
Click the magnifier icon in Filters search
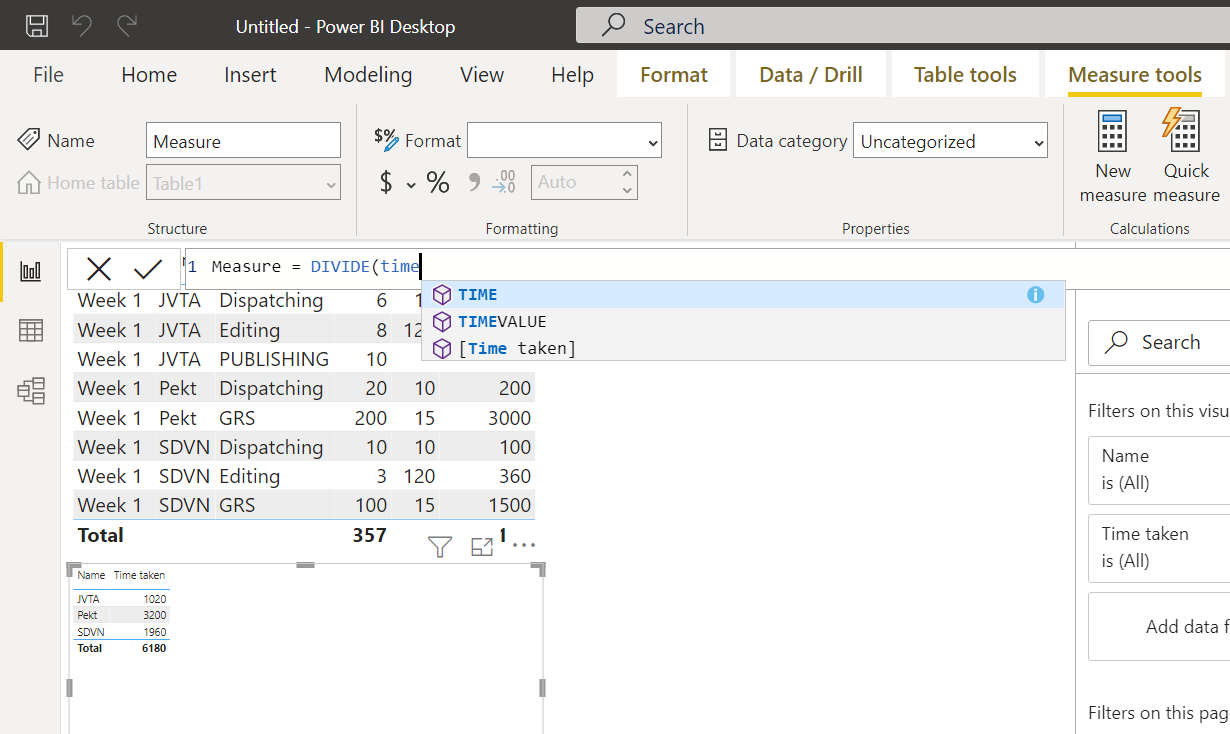coord(1116,342)
